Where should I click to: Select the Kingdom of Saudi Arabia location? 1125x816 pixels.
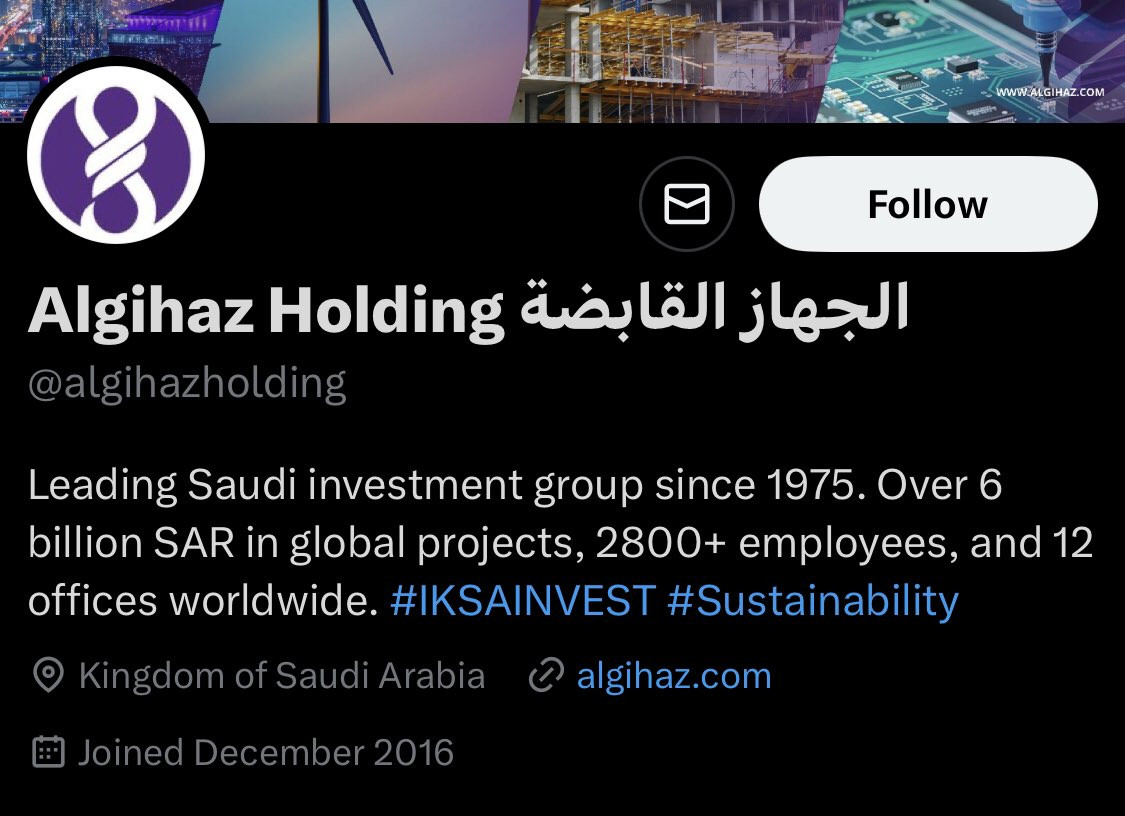click(282, 676)
